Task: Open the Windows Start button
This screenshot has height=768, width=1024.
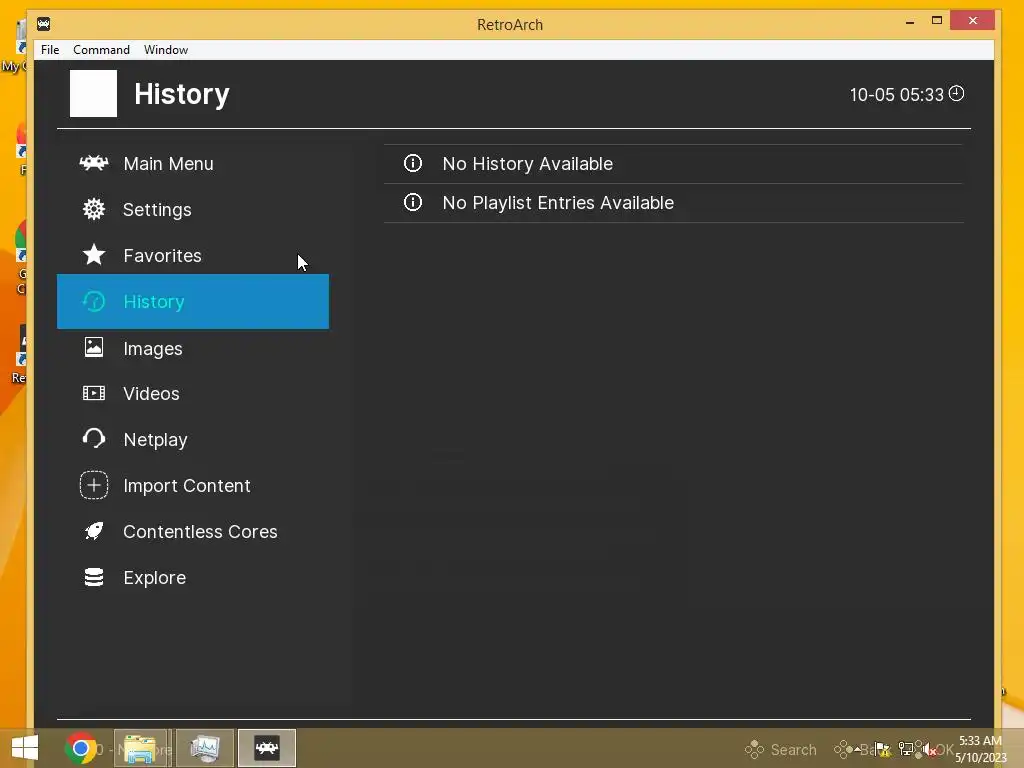Action: click(x=25, y=748)
